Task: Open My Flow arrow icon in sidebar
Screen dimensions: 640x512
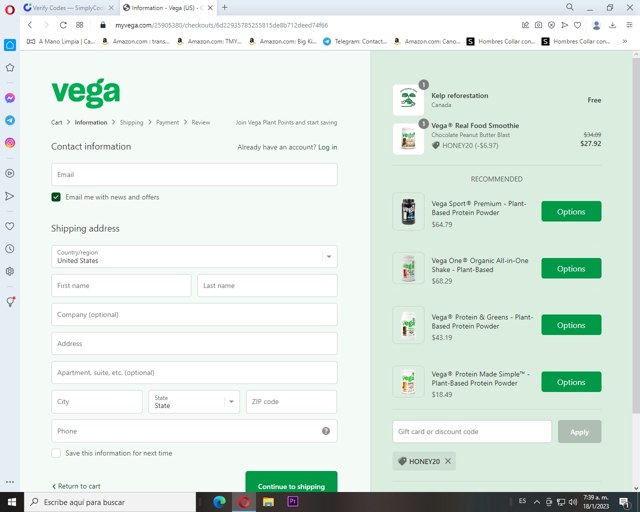Action: pos(10,196)
